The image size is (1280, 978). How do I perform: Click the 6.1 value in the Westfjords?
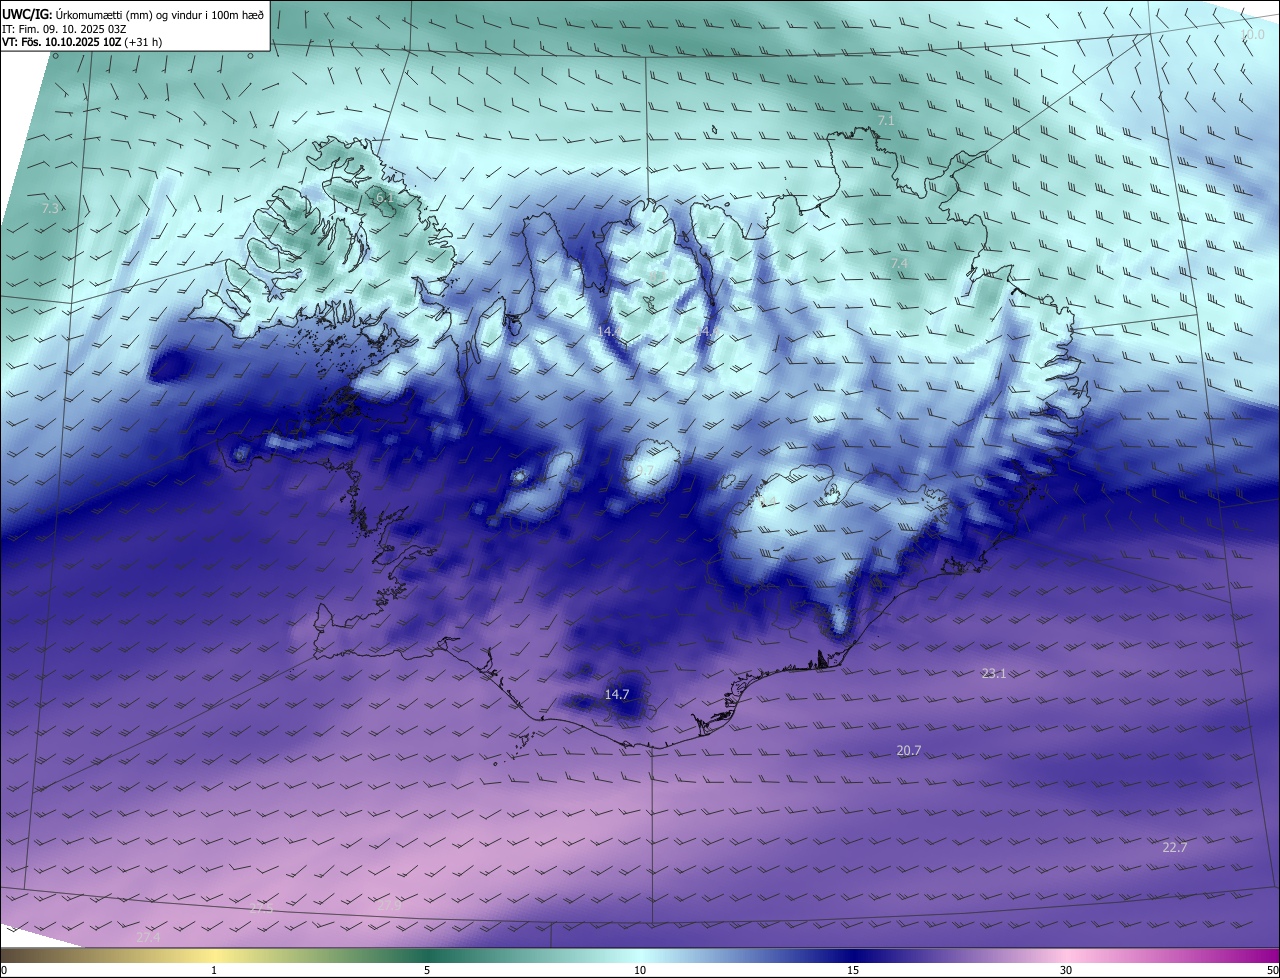tap(384, 199)
